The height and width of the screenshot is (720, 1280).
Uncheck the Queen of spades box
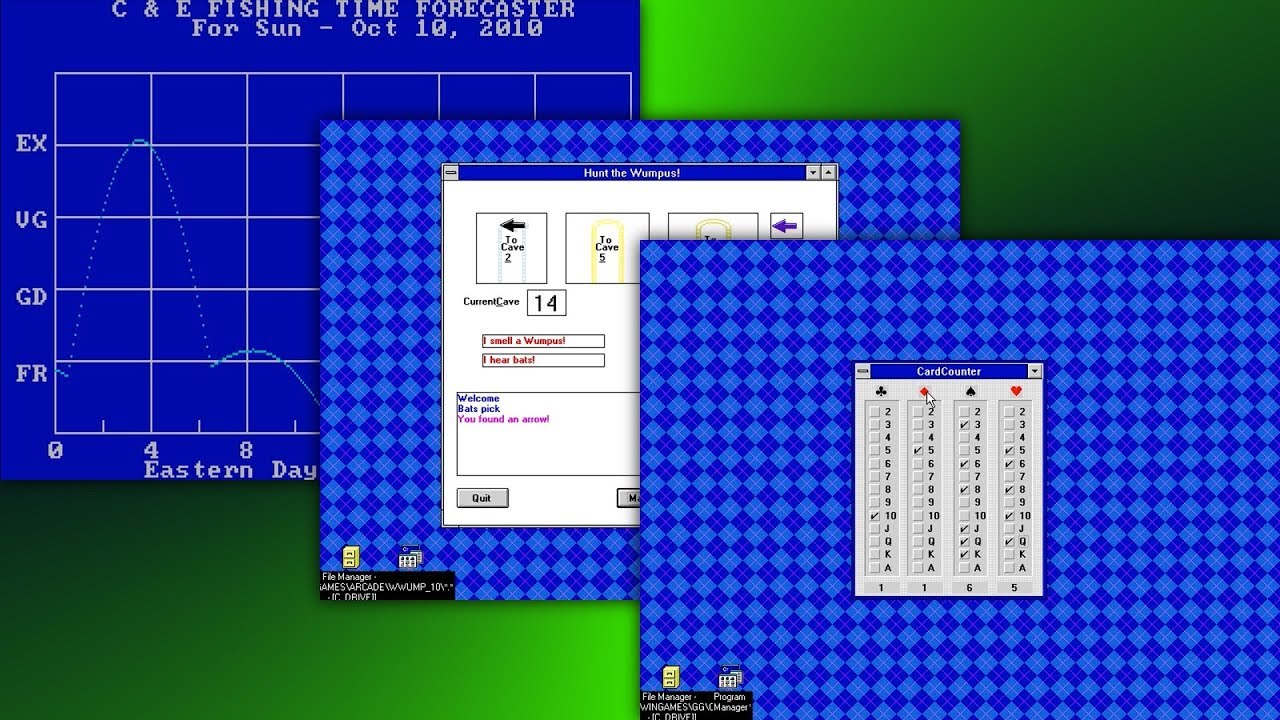(964, 542)
